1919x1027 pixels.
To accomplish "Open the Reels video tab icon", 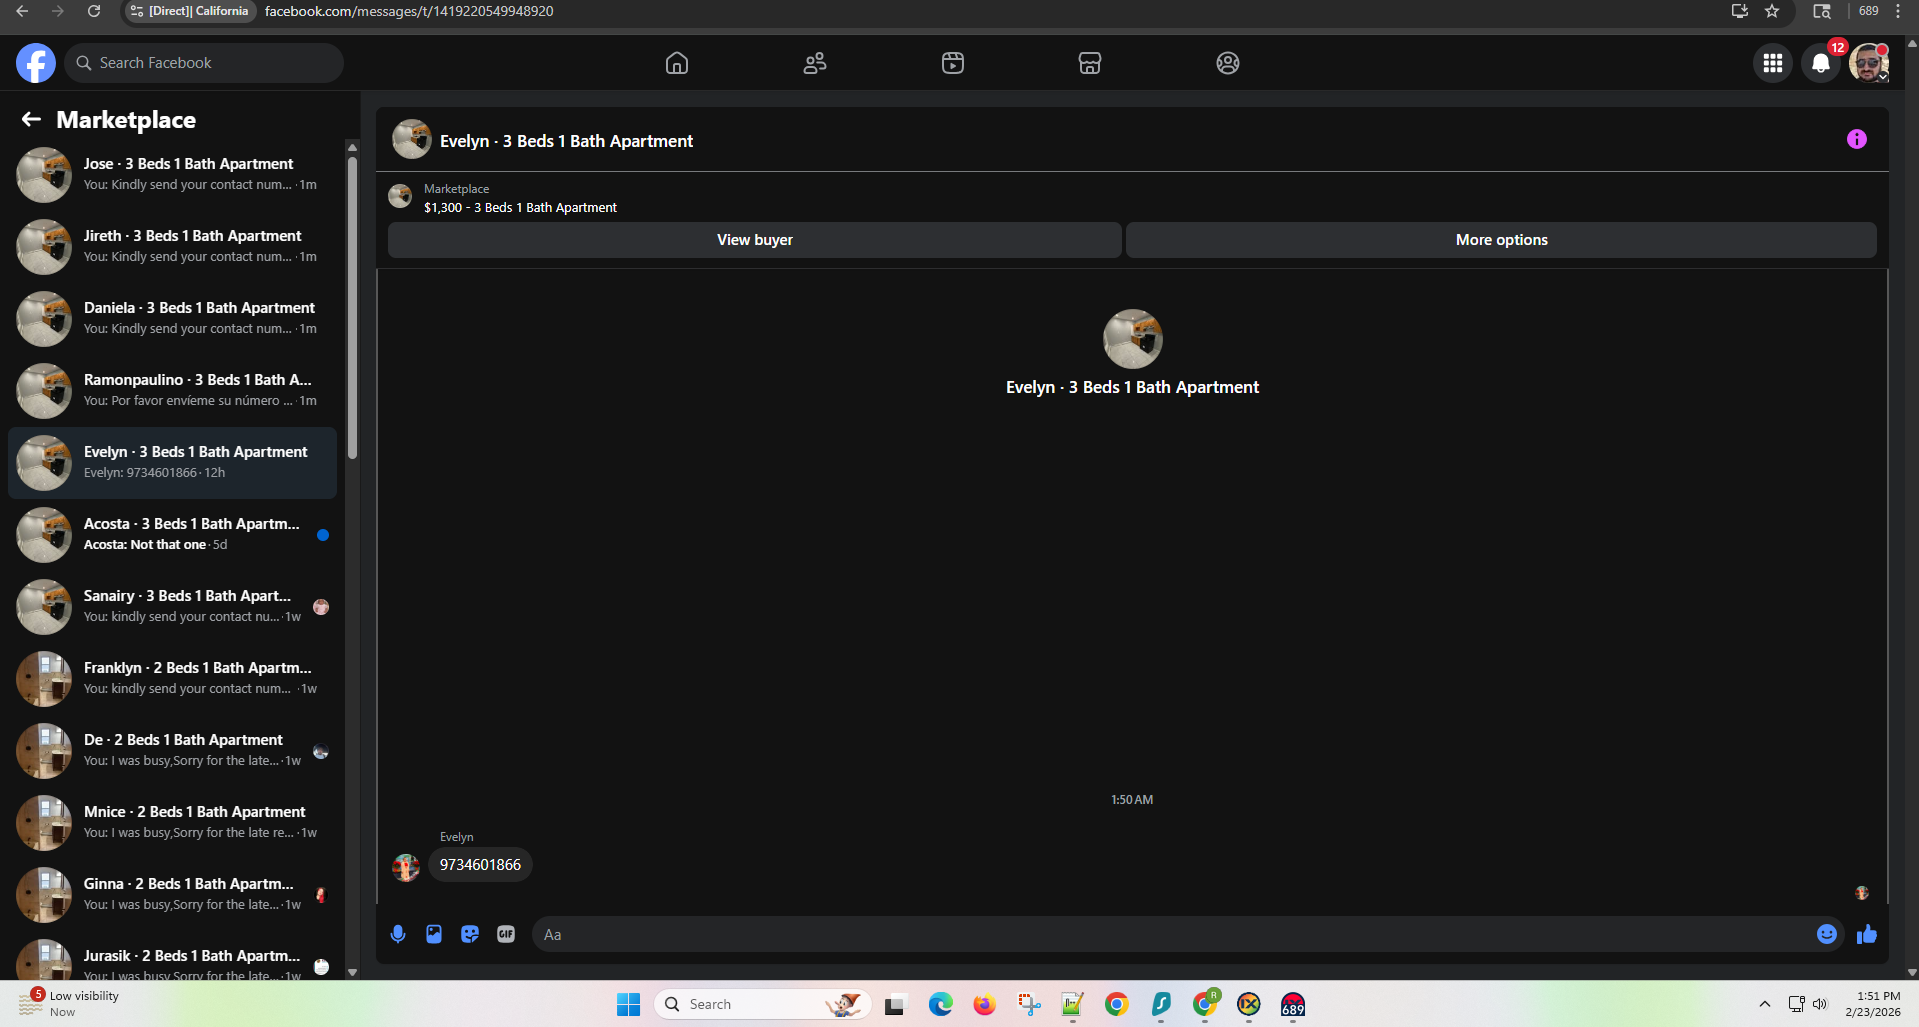I will point(953,63).
